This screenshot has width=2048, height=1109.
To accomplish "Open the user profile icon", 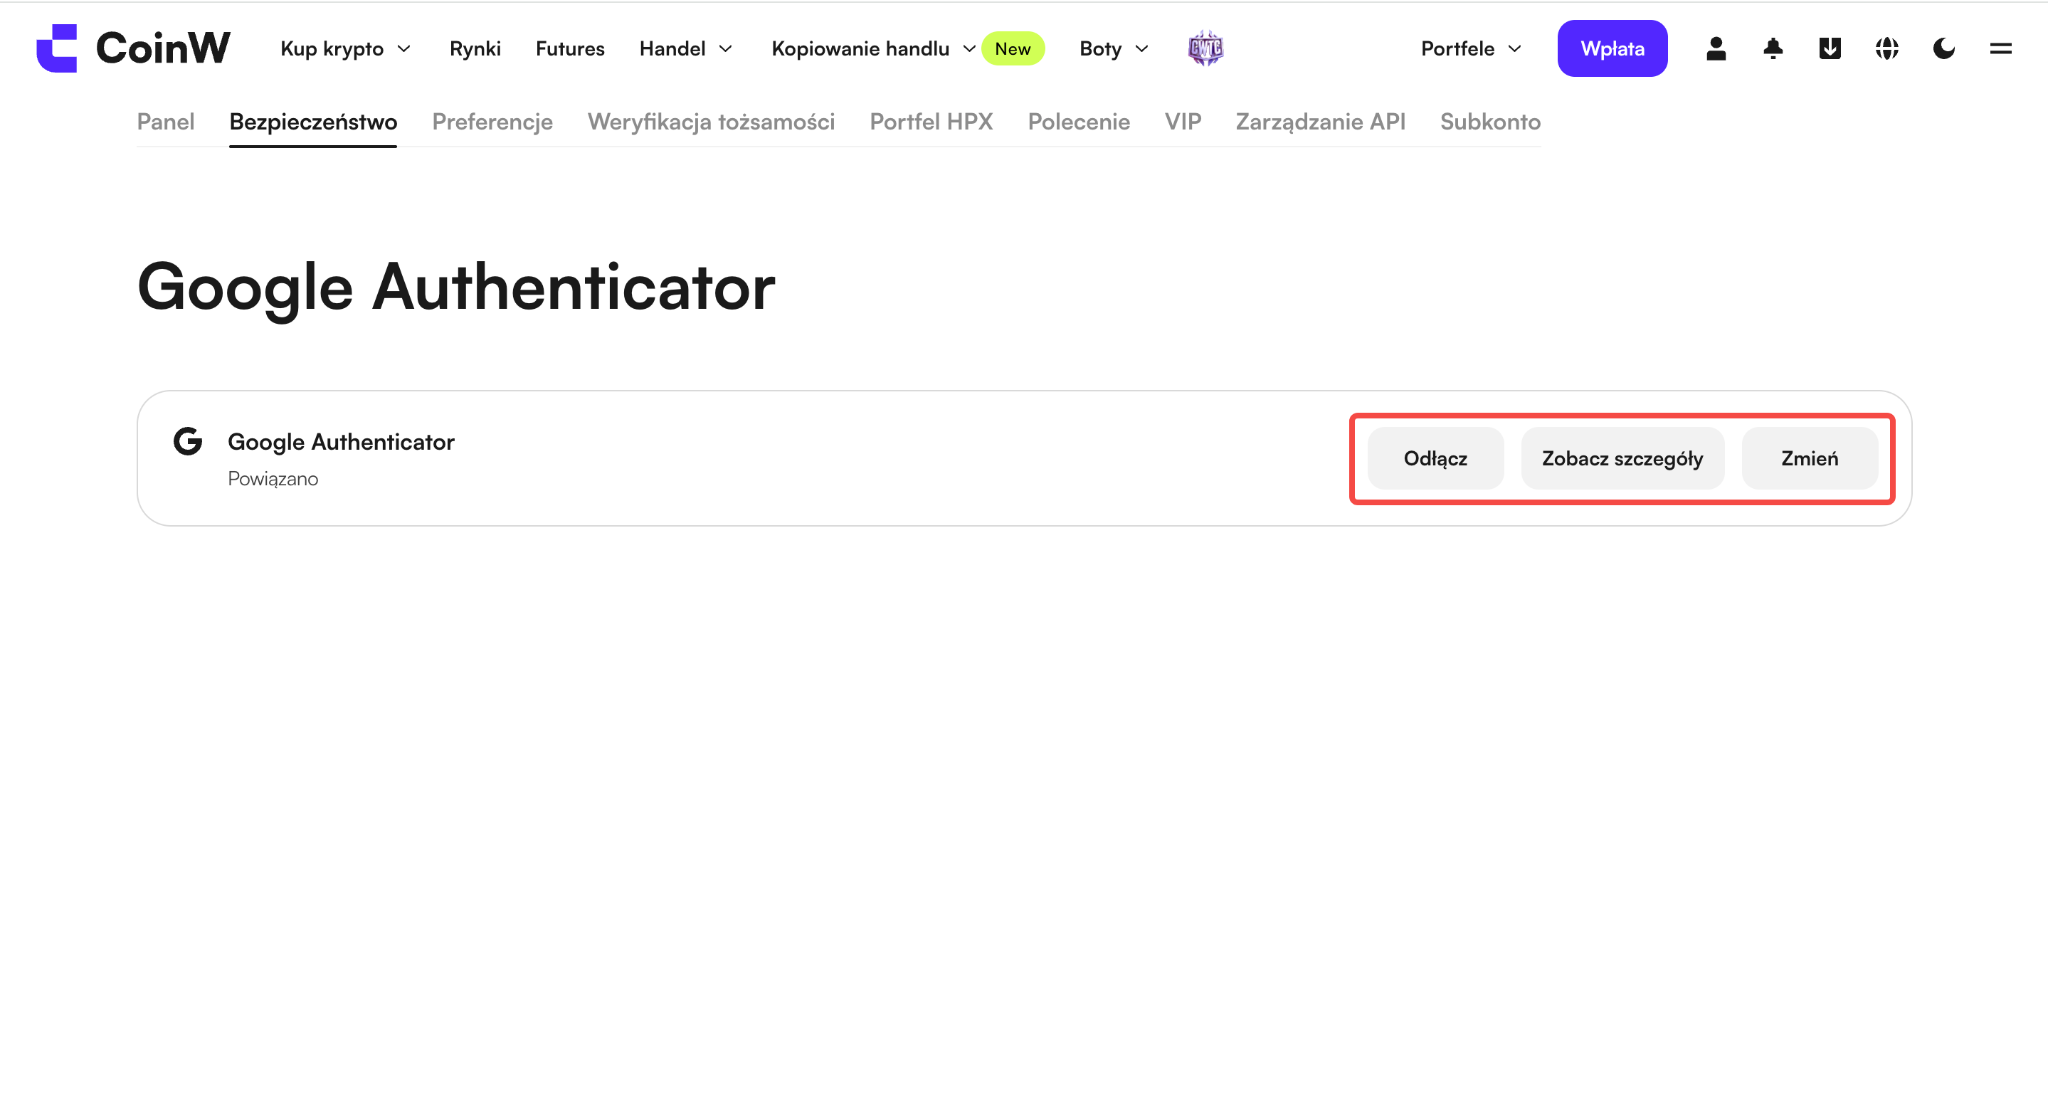I will 1716,48.
